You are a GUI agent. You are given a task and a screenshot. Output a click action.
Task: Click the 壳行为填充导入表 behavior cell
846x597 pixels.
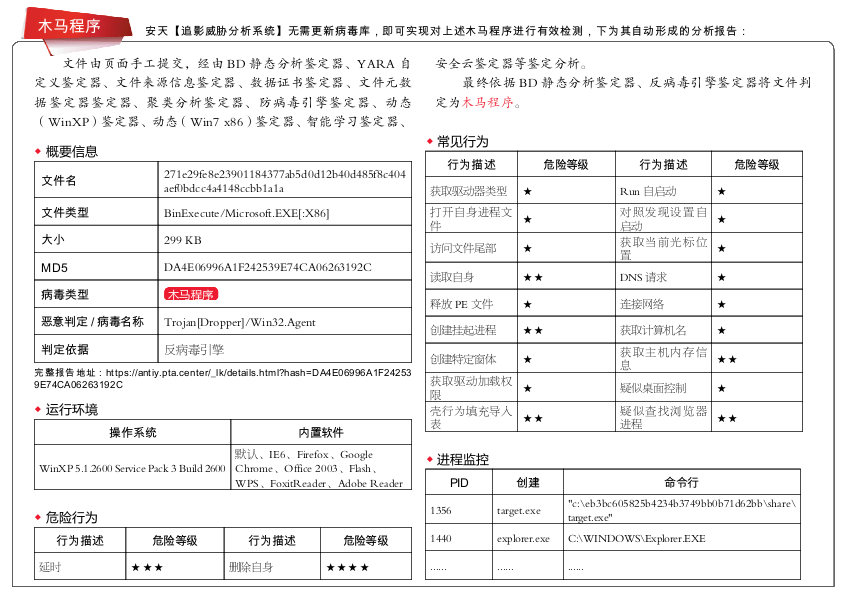[x=472, y=417]
